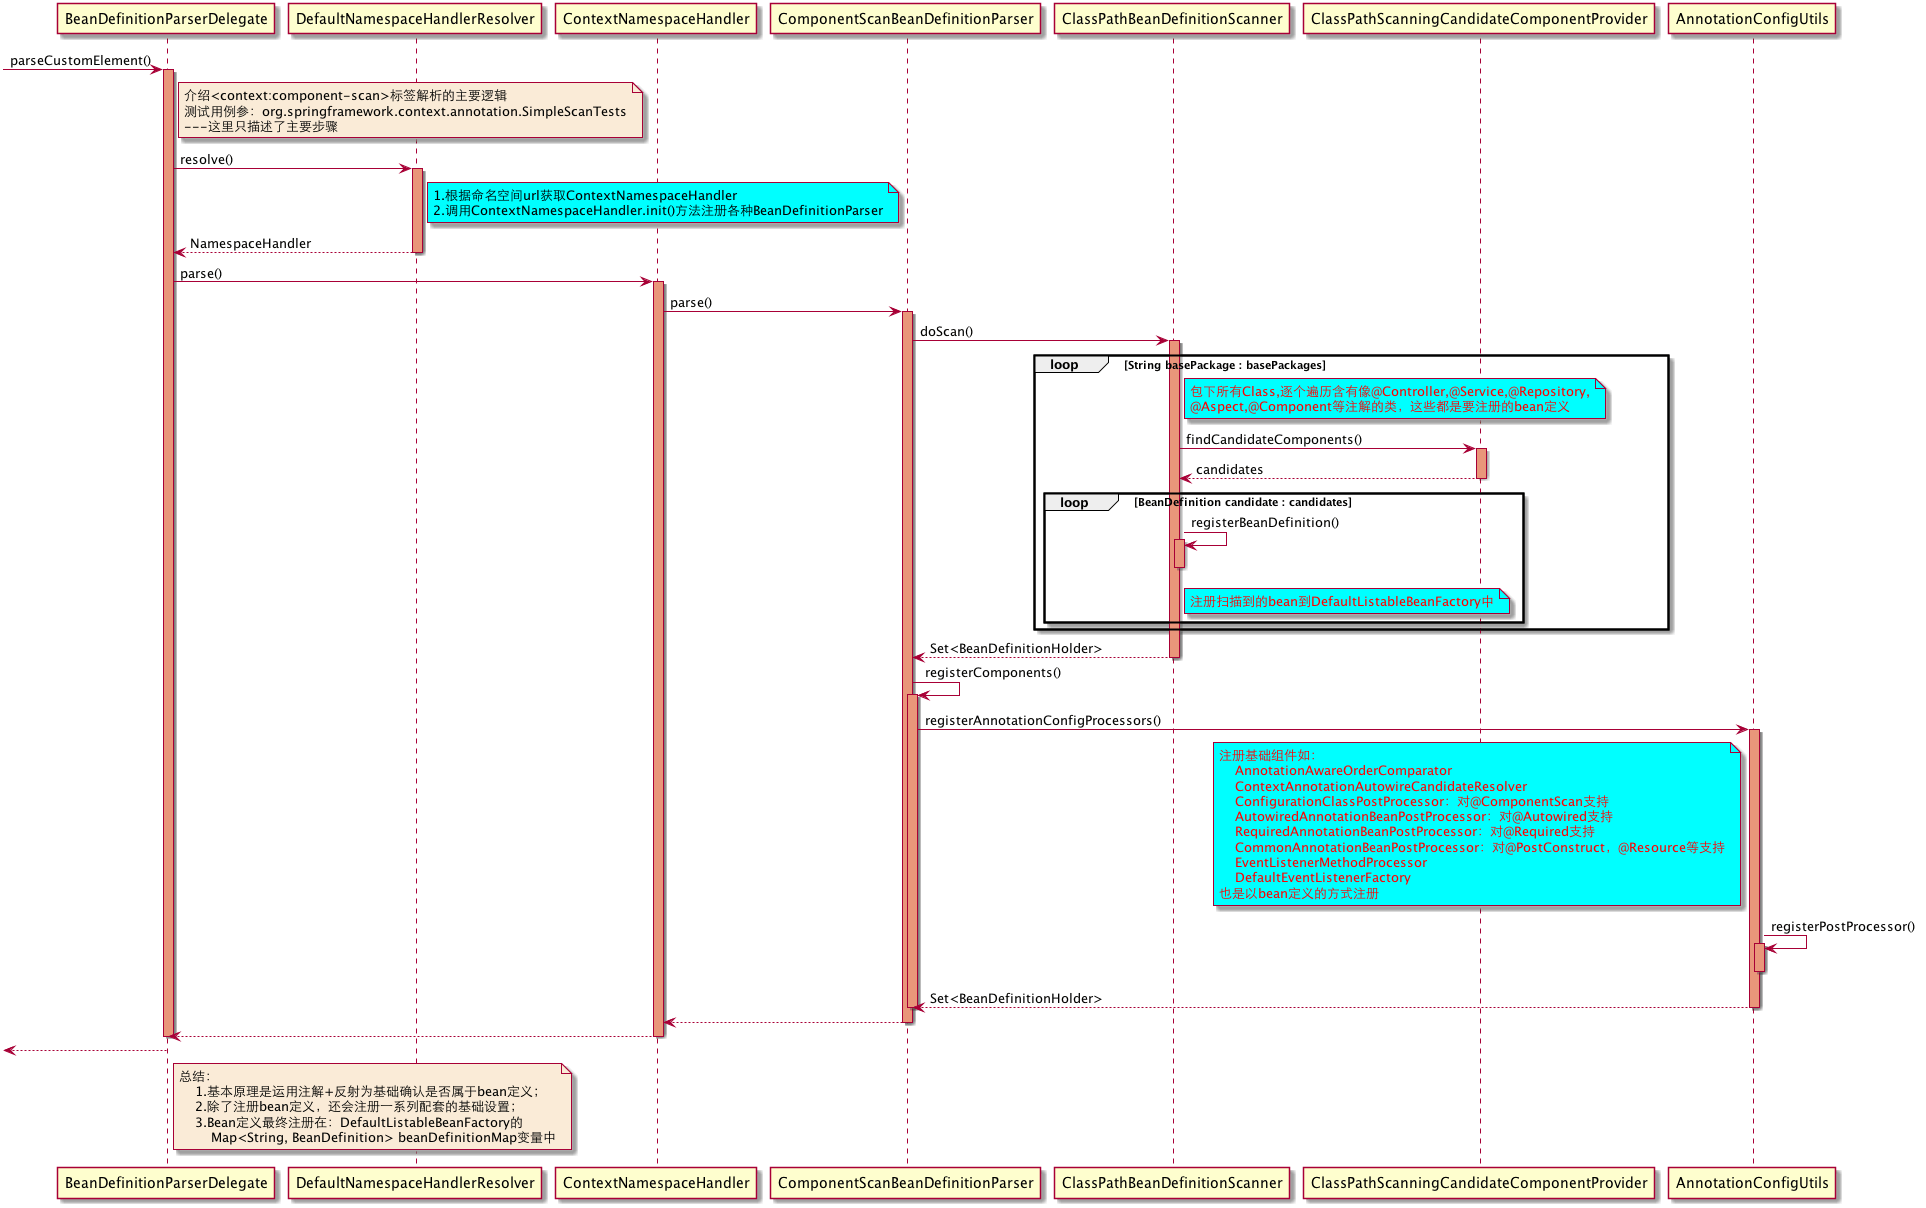Image resolution: width=1926 pixels, height=1208 pixels.
Task: Select the resolve() message label
Action: [x=206, y=160]
